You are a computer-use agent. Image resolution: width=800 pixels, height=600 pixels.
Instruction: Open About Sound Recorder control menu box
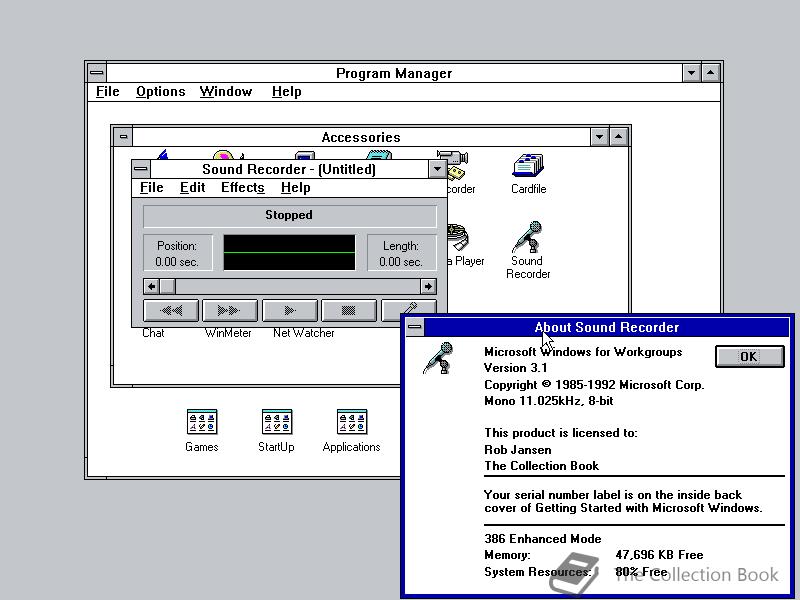pyautogui.click(x=415, y=327)
